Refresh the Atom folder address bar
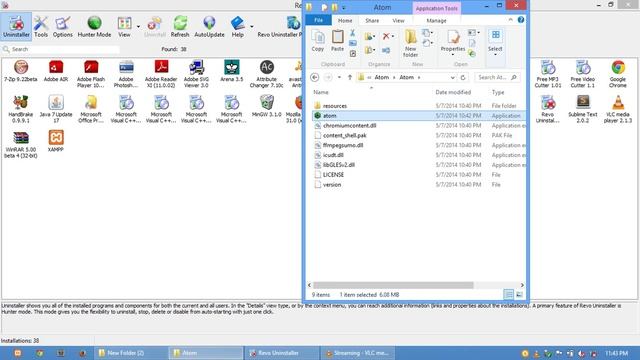This screenshot has width=640, height=360. point(463,77)
